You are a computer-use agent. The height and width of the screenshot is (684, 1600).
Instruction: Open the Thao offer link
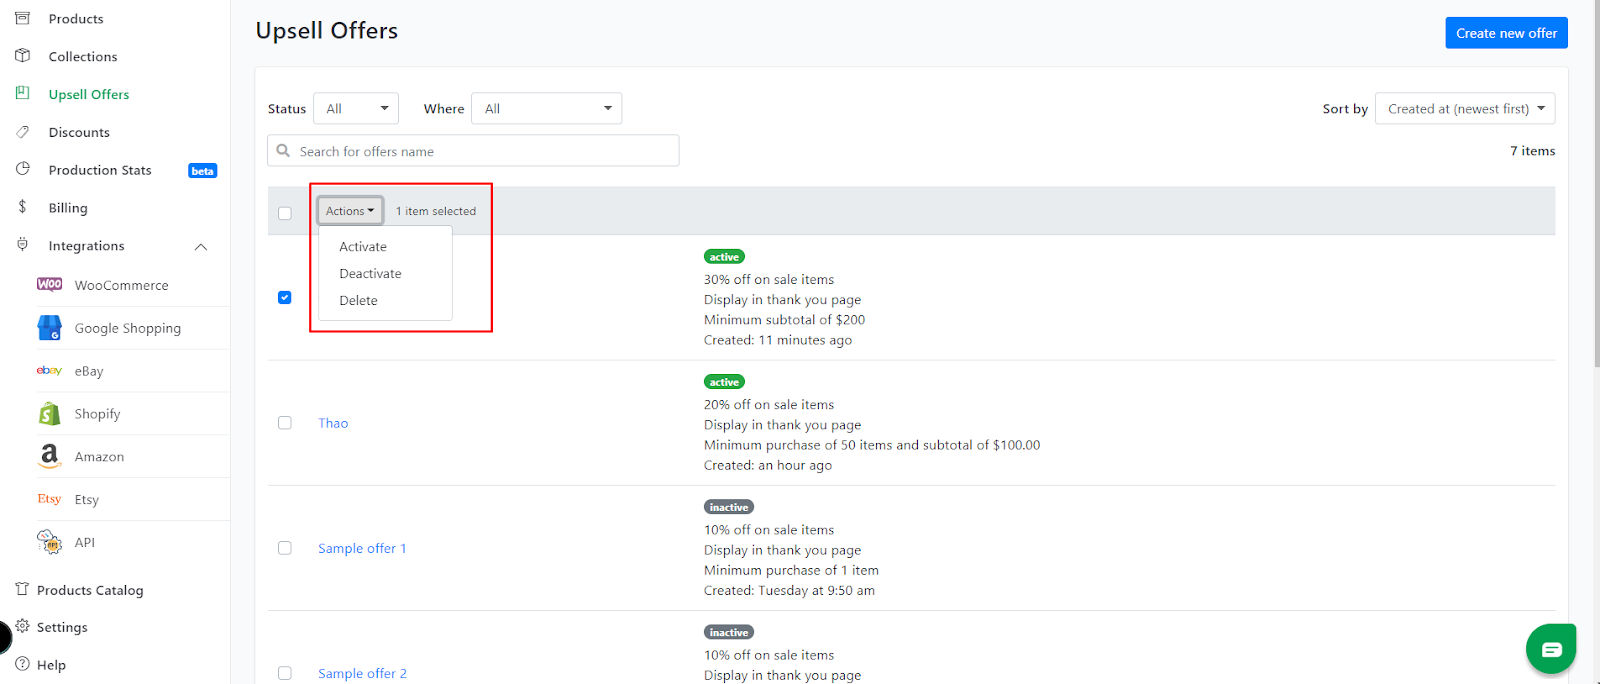pyautogui.click(x=333, y=423)
